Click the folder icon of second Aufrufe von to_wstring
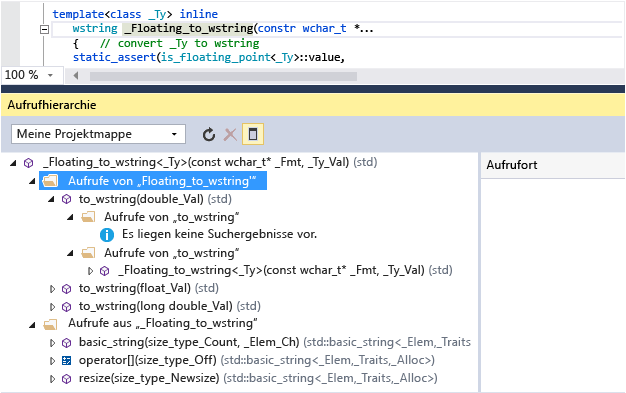The width and height of the screenshot is (626, 393). [88, 253]
